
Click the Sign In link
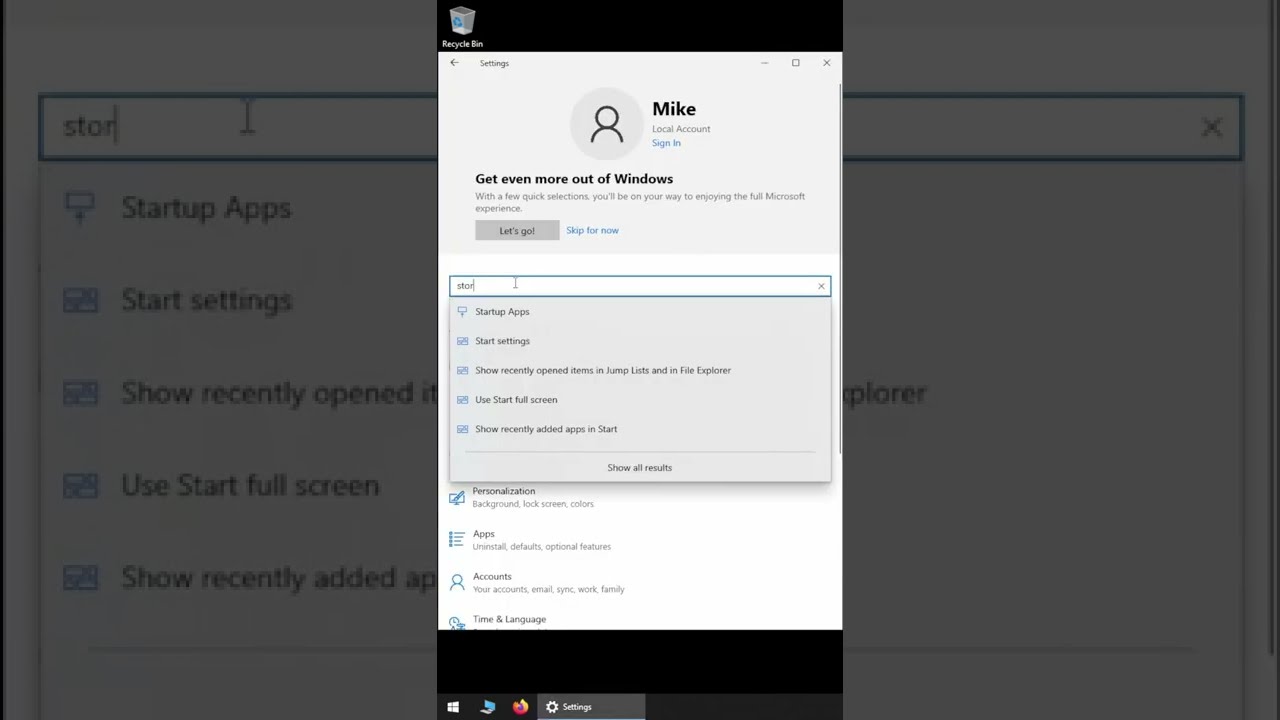[666, 143]
